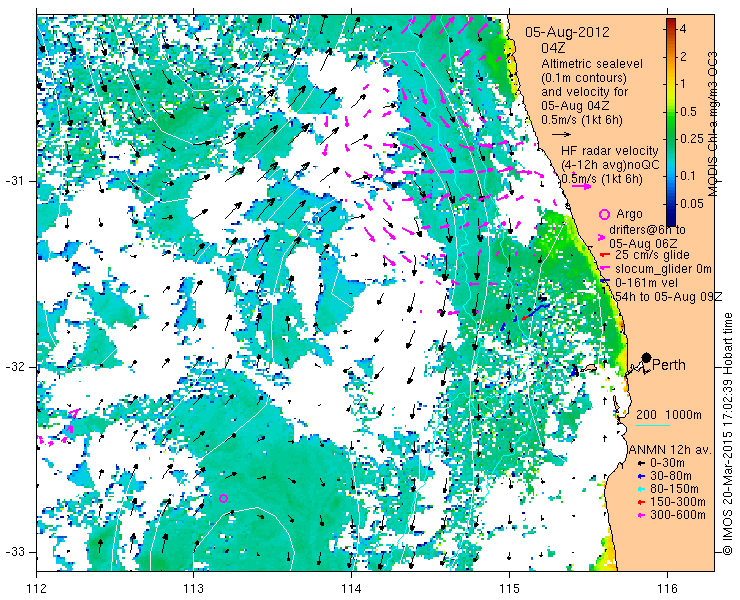Click the 116 longitude axis label

667,589
